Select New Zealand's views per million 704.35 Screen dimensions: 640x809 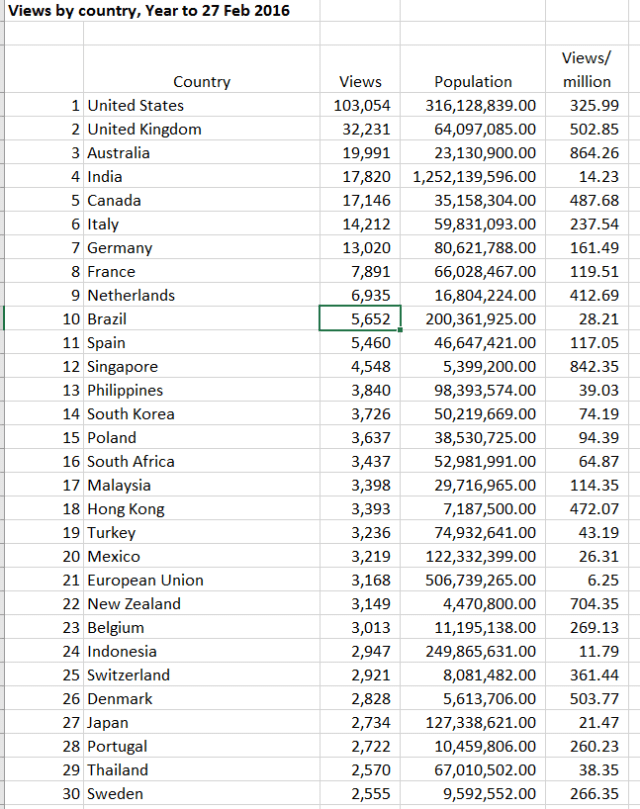coord(592,604)
